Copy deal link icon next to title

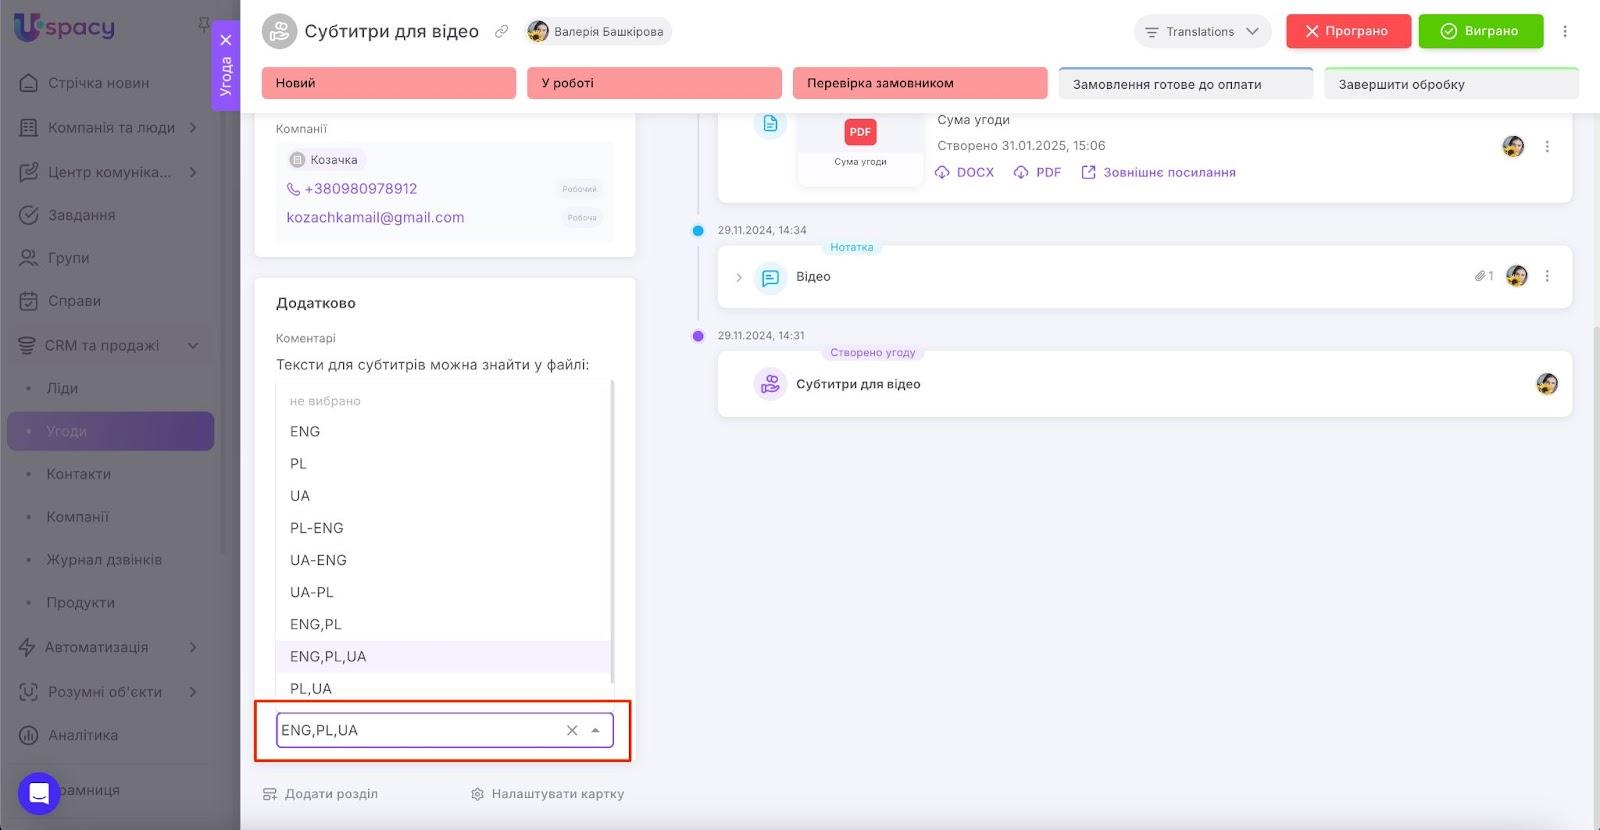[x=502, y=32]
